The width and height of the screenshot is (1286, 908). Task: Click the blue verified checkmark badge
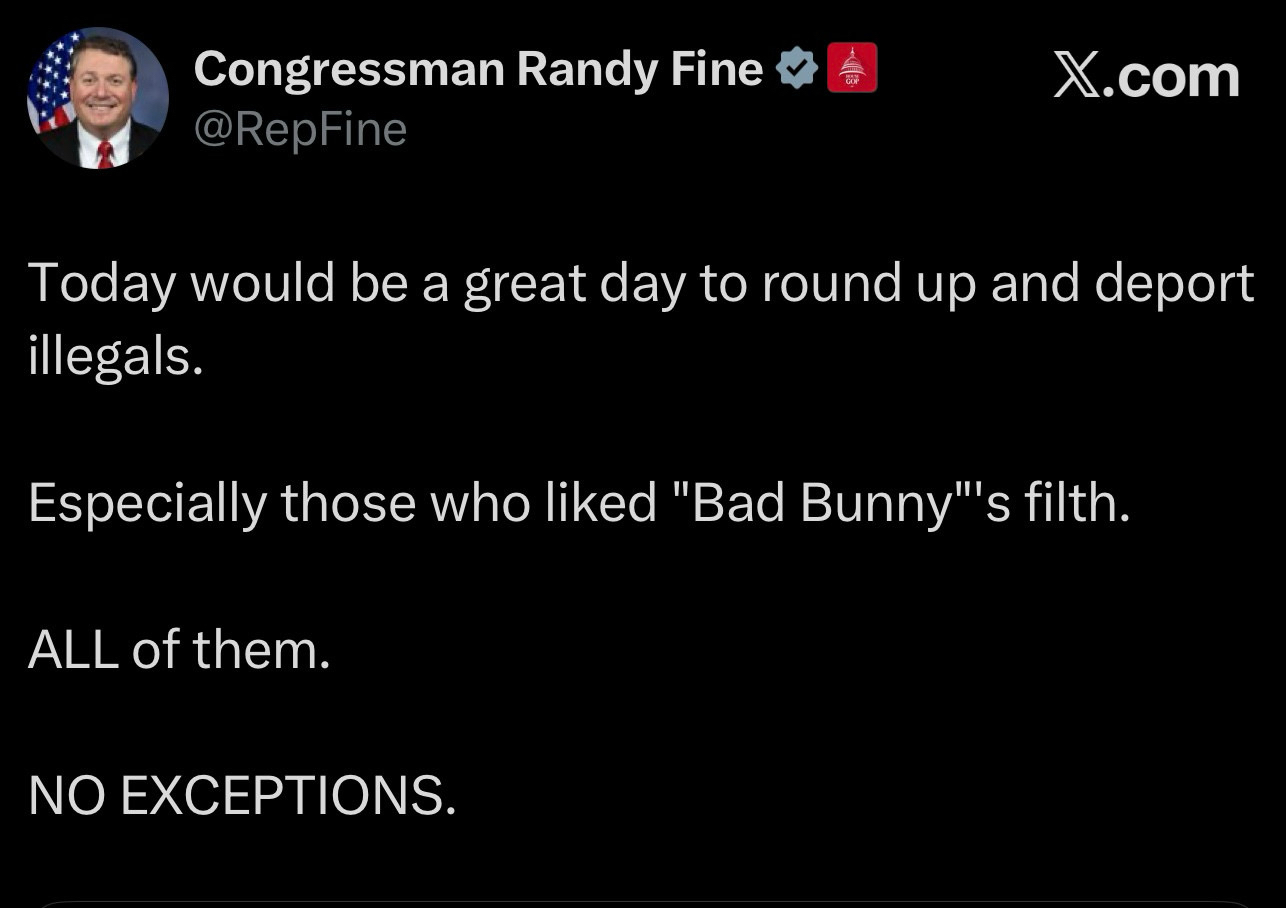click(x=797, y=69)
